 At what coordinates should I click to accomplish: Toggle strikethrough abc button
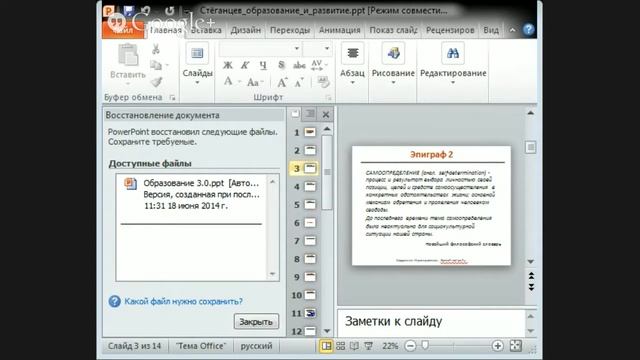coord(299,65)
